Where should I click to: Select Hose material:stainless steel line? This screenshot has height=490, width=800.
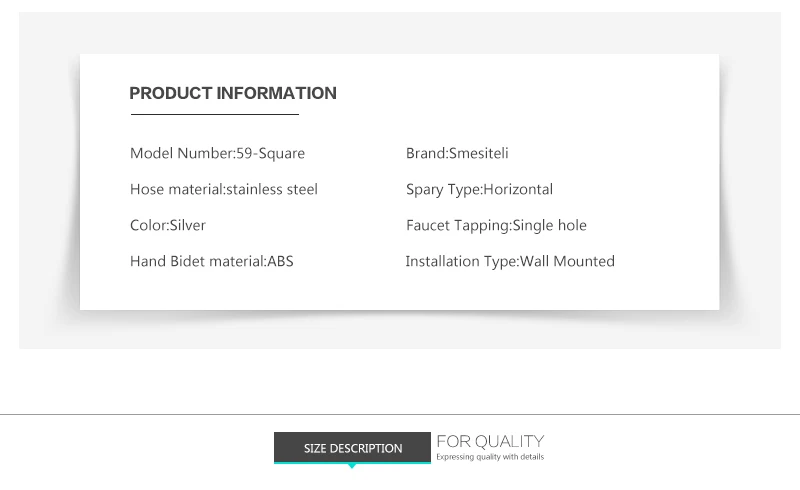224,189
